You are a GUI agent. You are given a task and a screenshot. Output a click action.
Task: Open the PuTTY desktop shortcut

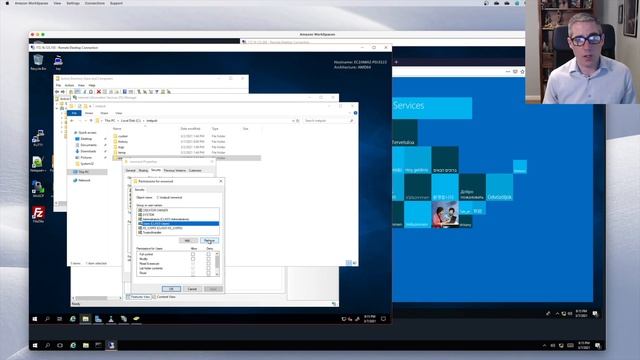[38, 138]
